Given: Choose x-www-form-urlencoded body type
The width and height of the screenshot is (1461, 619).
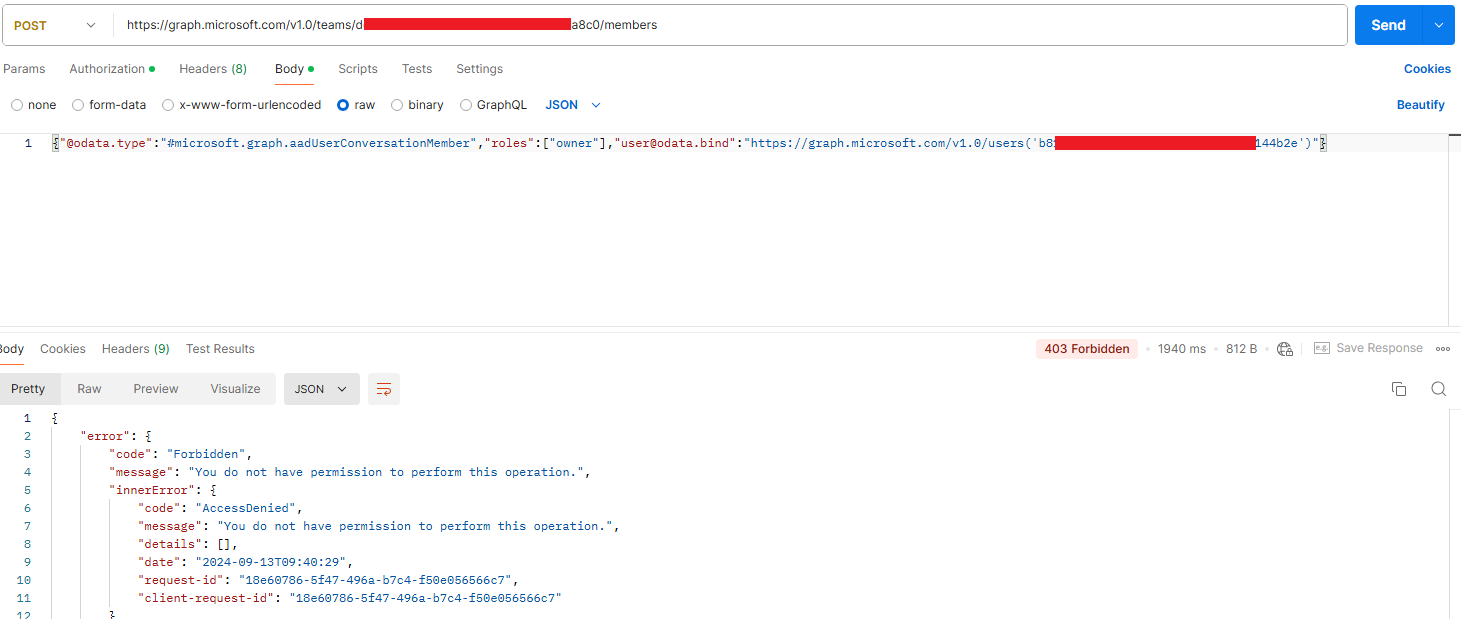Looking at the screenshot, I should tap(242, 105).
